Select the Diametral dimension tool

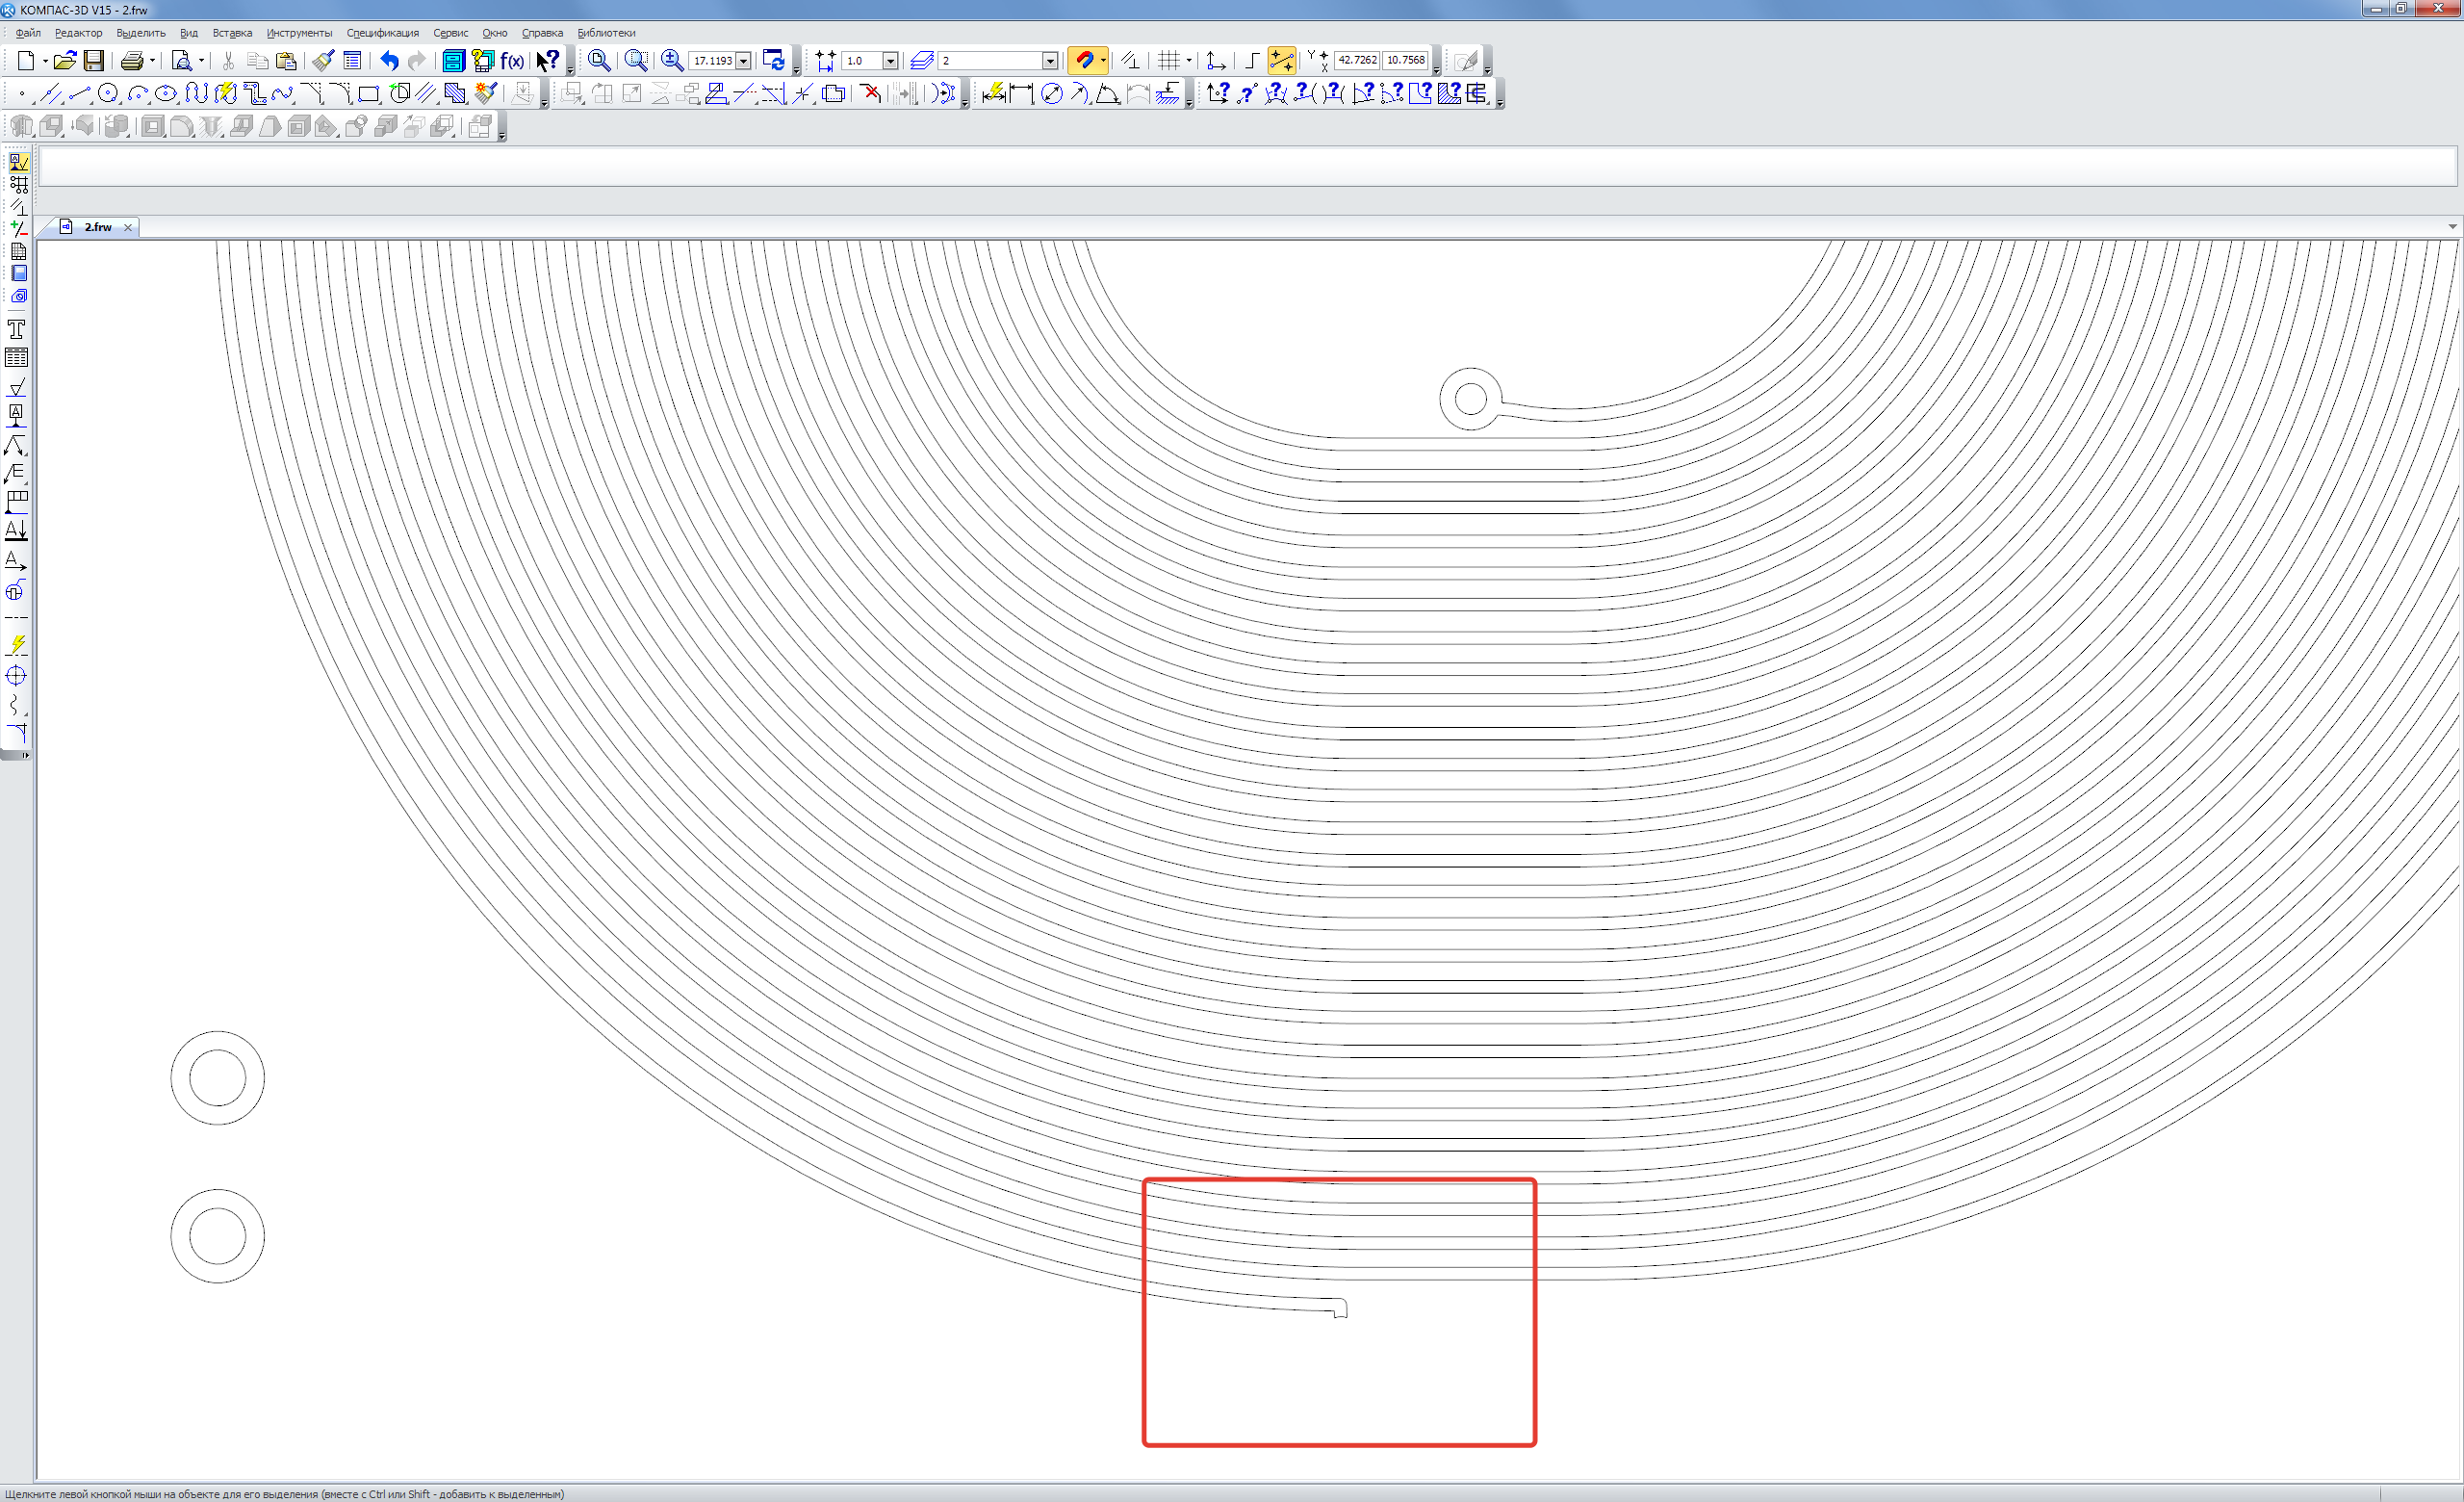pos(1051,94)
